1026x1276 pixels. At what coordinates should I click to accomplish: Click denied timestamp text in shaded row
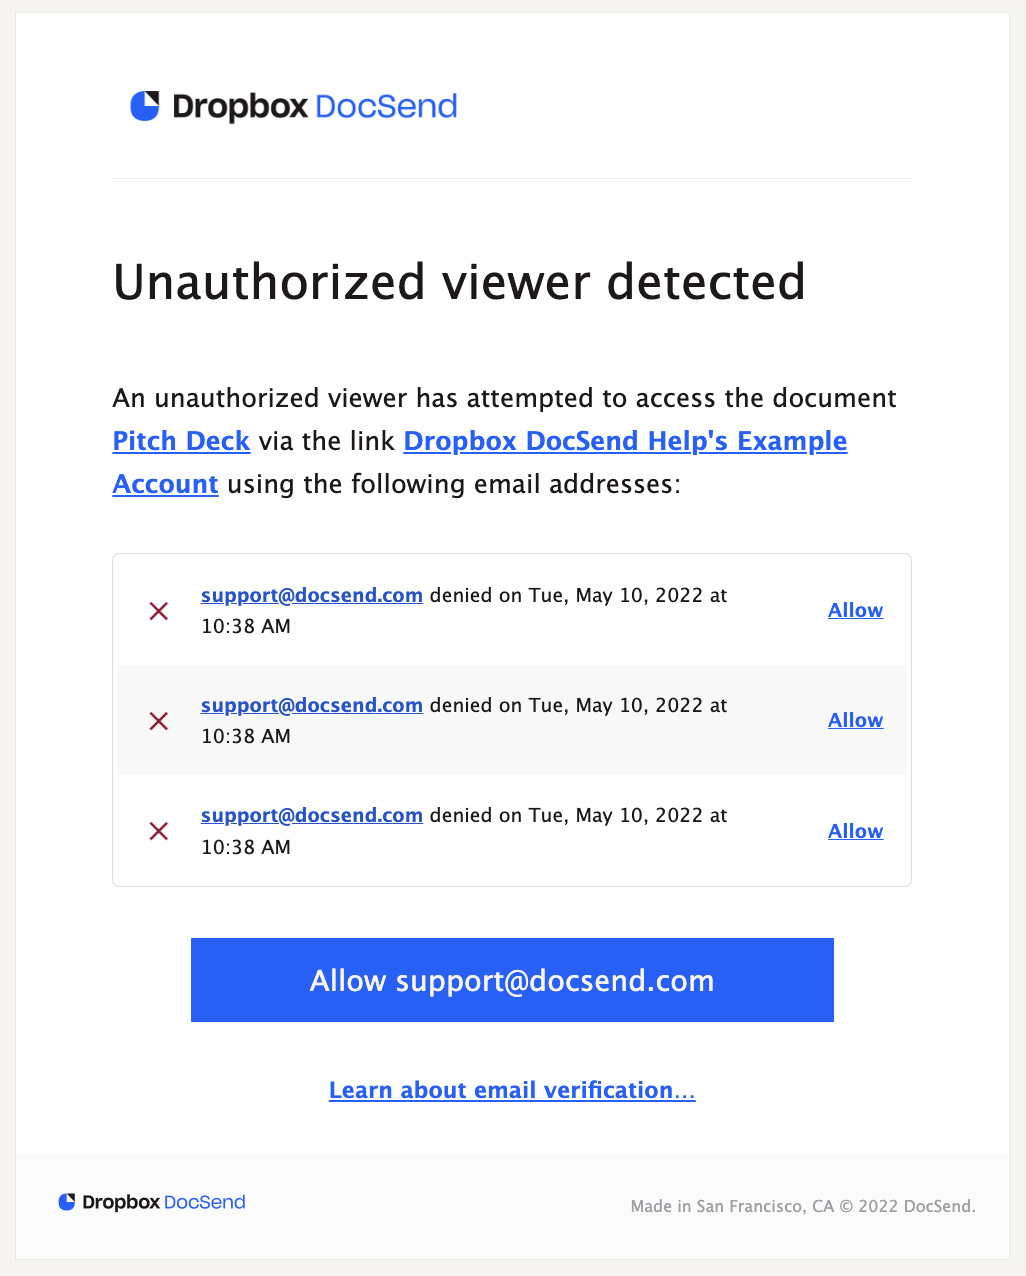(464, 720)
